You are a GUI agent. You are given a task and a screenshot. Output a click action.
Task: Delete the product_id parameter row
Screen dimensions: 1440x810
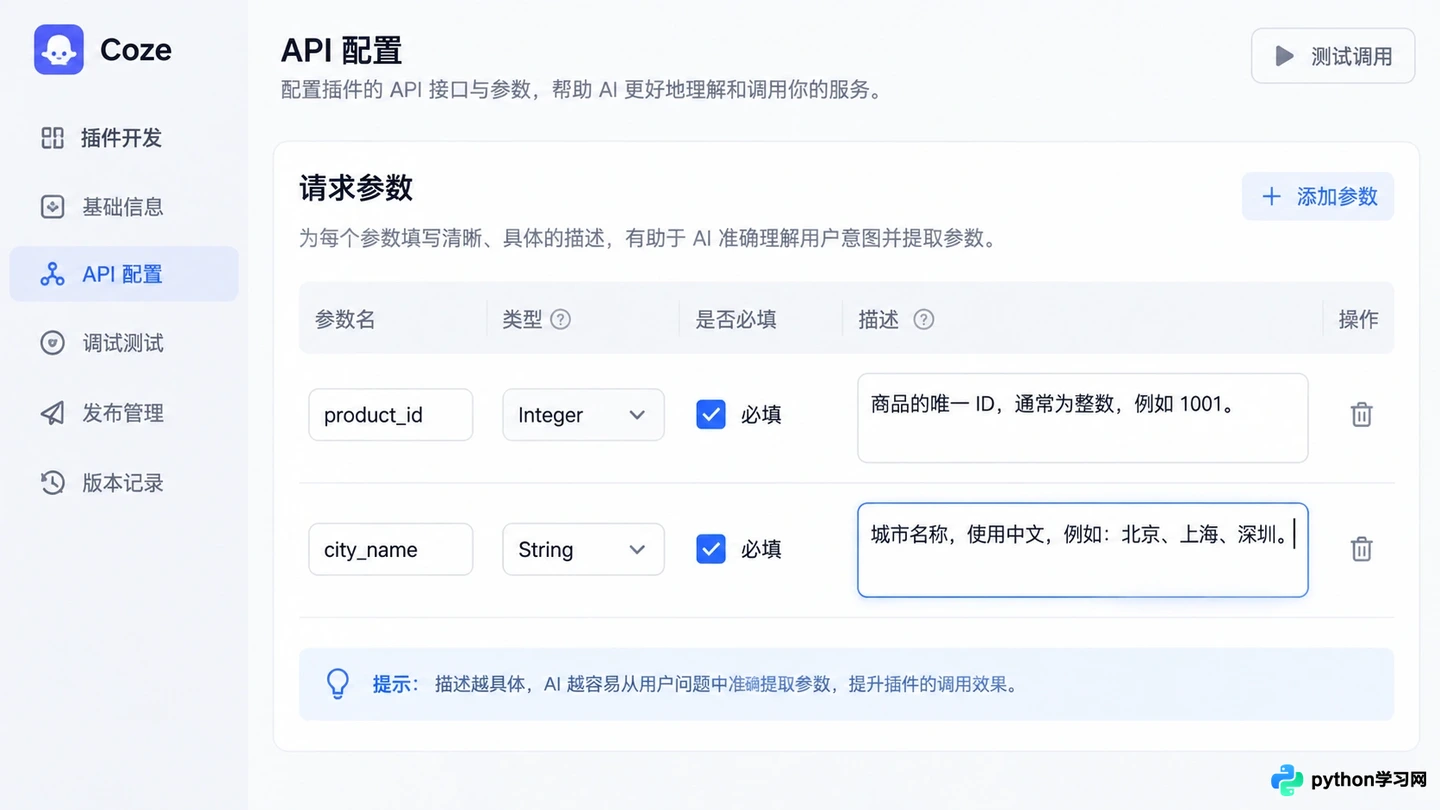(x=1361, y=414)
